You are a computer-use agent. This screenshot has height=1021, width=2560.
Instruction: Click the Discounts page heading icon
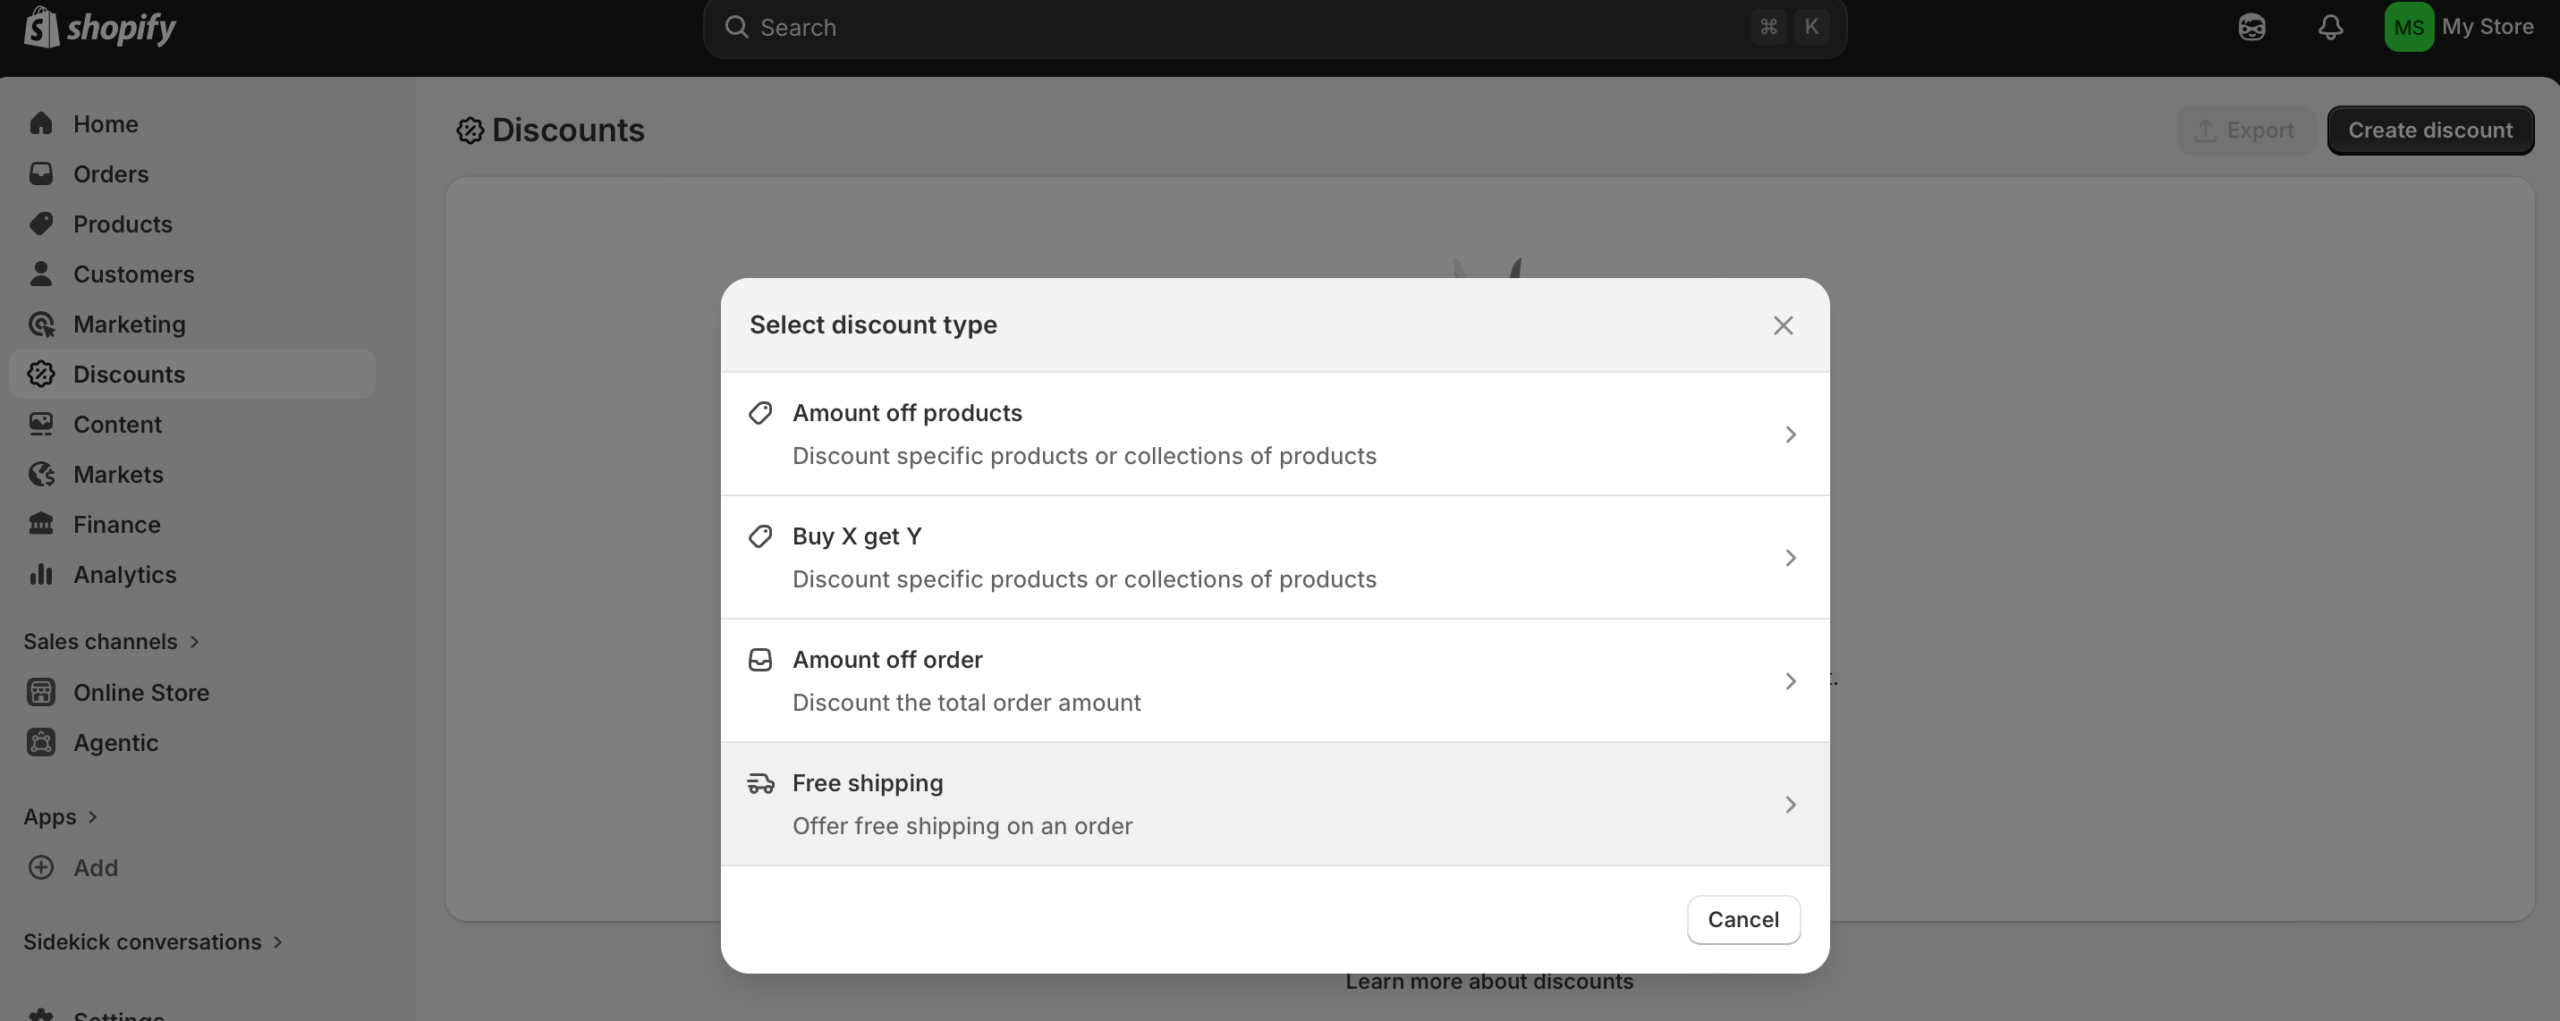pyautogui.click(x=470, y=131)
